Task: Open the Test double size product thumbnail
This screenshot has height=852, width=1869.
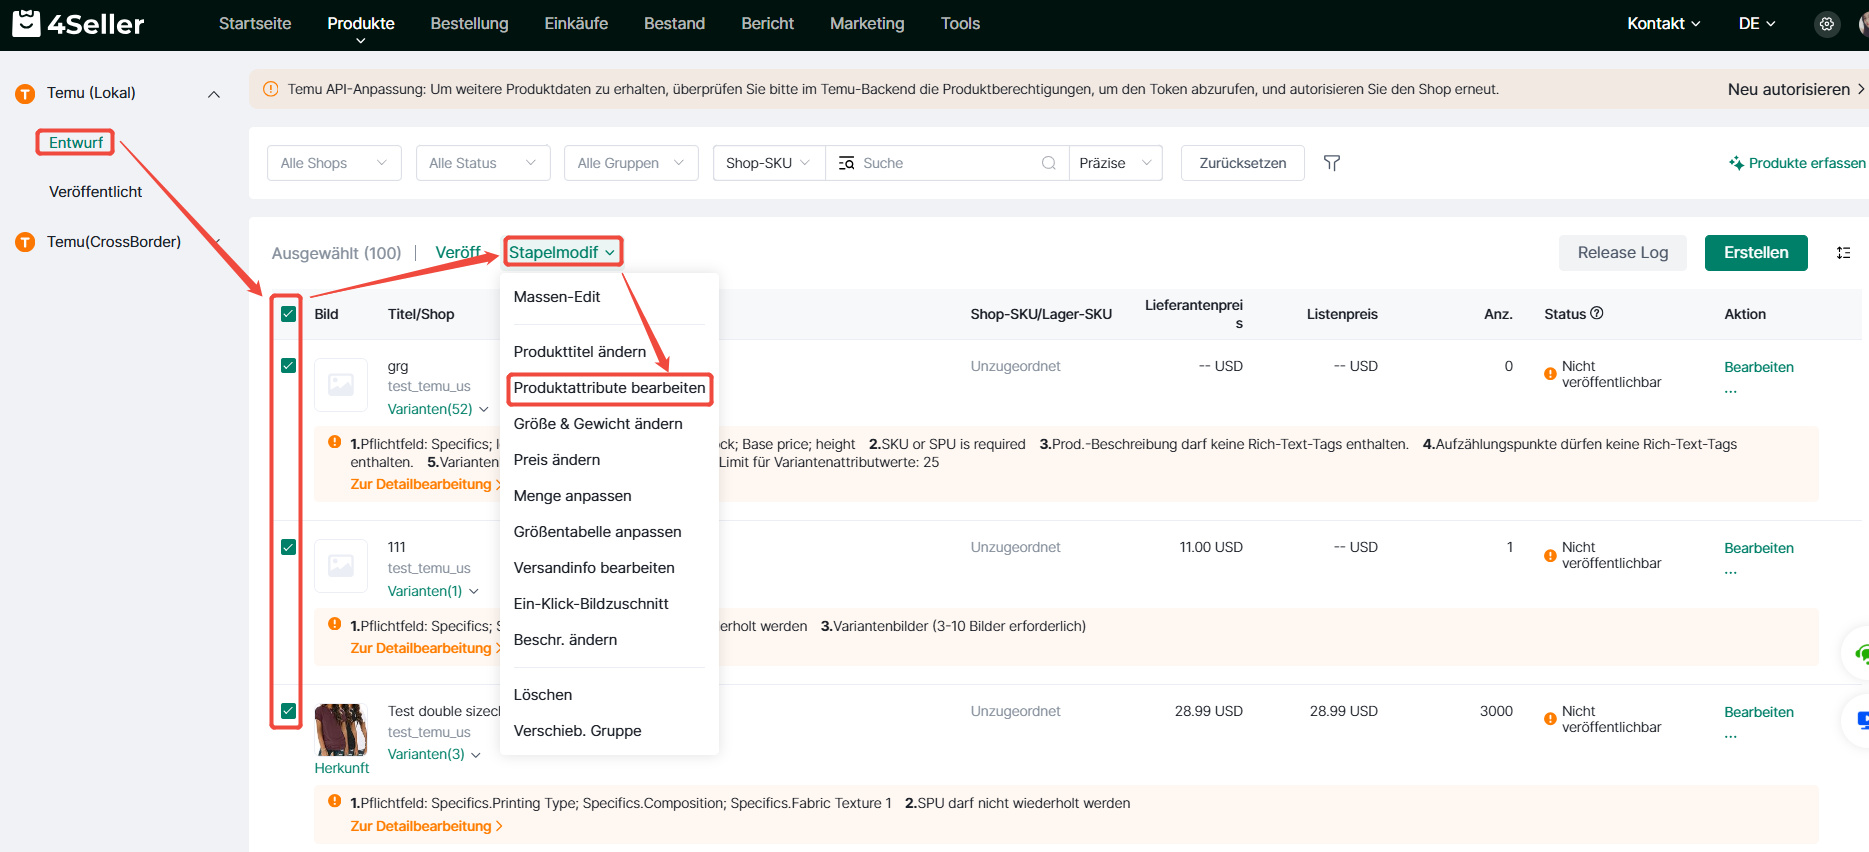Action: tap(341, 730)
